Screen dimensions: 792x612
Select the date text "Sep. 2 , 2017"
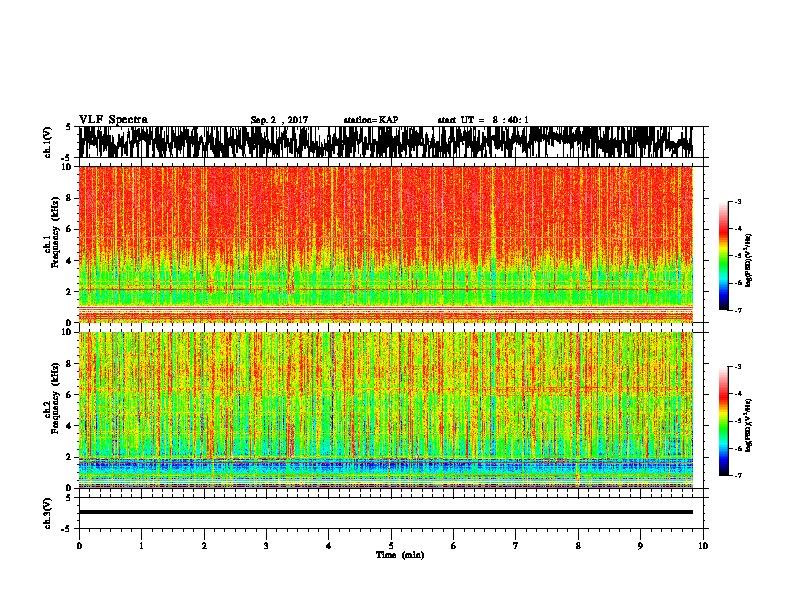point(279,120)
